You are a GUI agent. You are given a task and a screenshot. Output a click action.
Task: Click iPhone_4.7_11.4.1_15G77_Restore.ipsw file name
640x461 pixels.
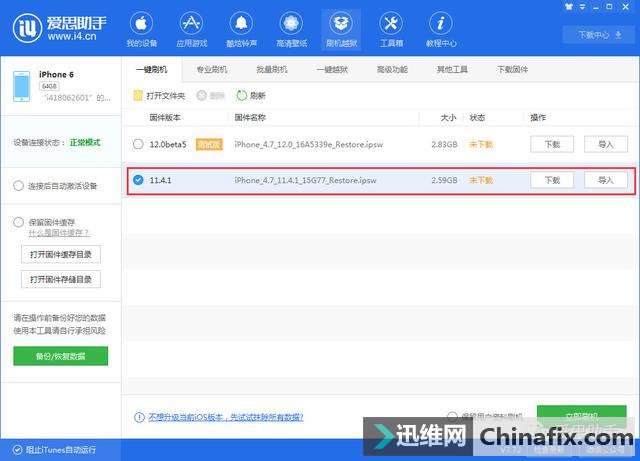[305, 180]
